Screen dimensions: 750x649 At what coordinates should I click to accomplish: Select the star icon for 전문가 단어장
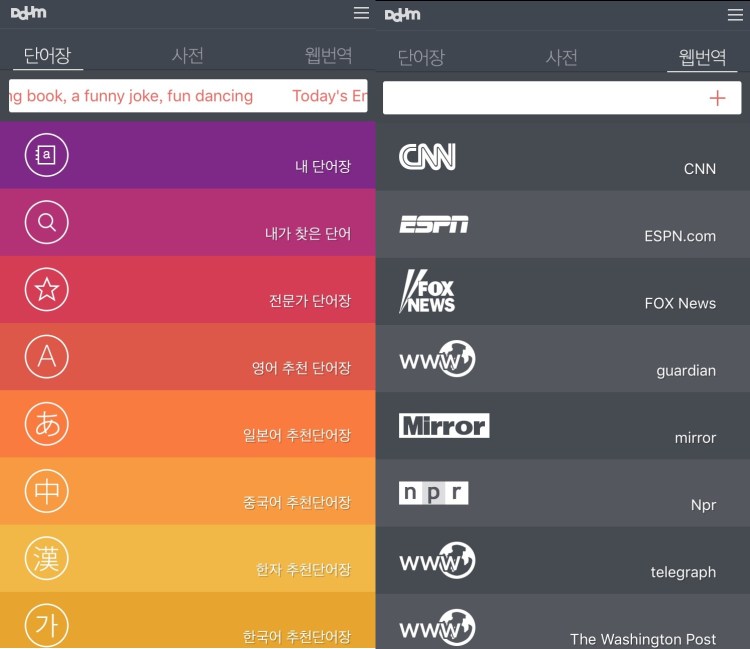[47, 290]
